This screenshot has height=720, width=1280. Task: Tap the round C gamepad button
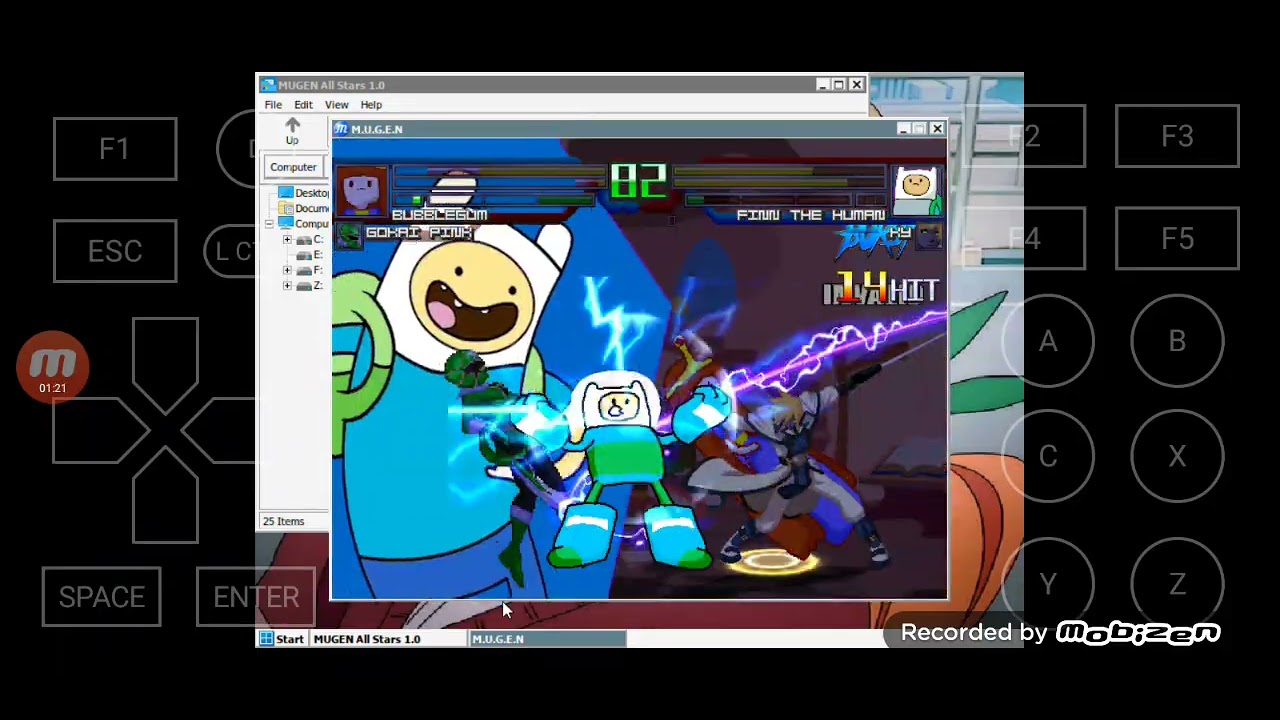(1047, 456)
